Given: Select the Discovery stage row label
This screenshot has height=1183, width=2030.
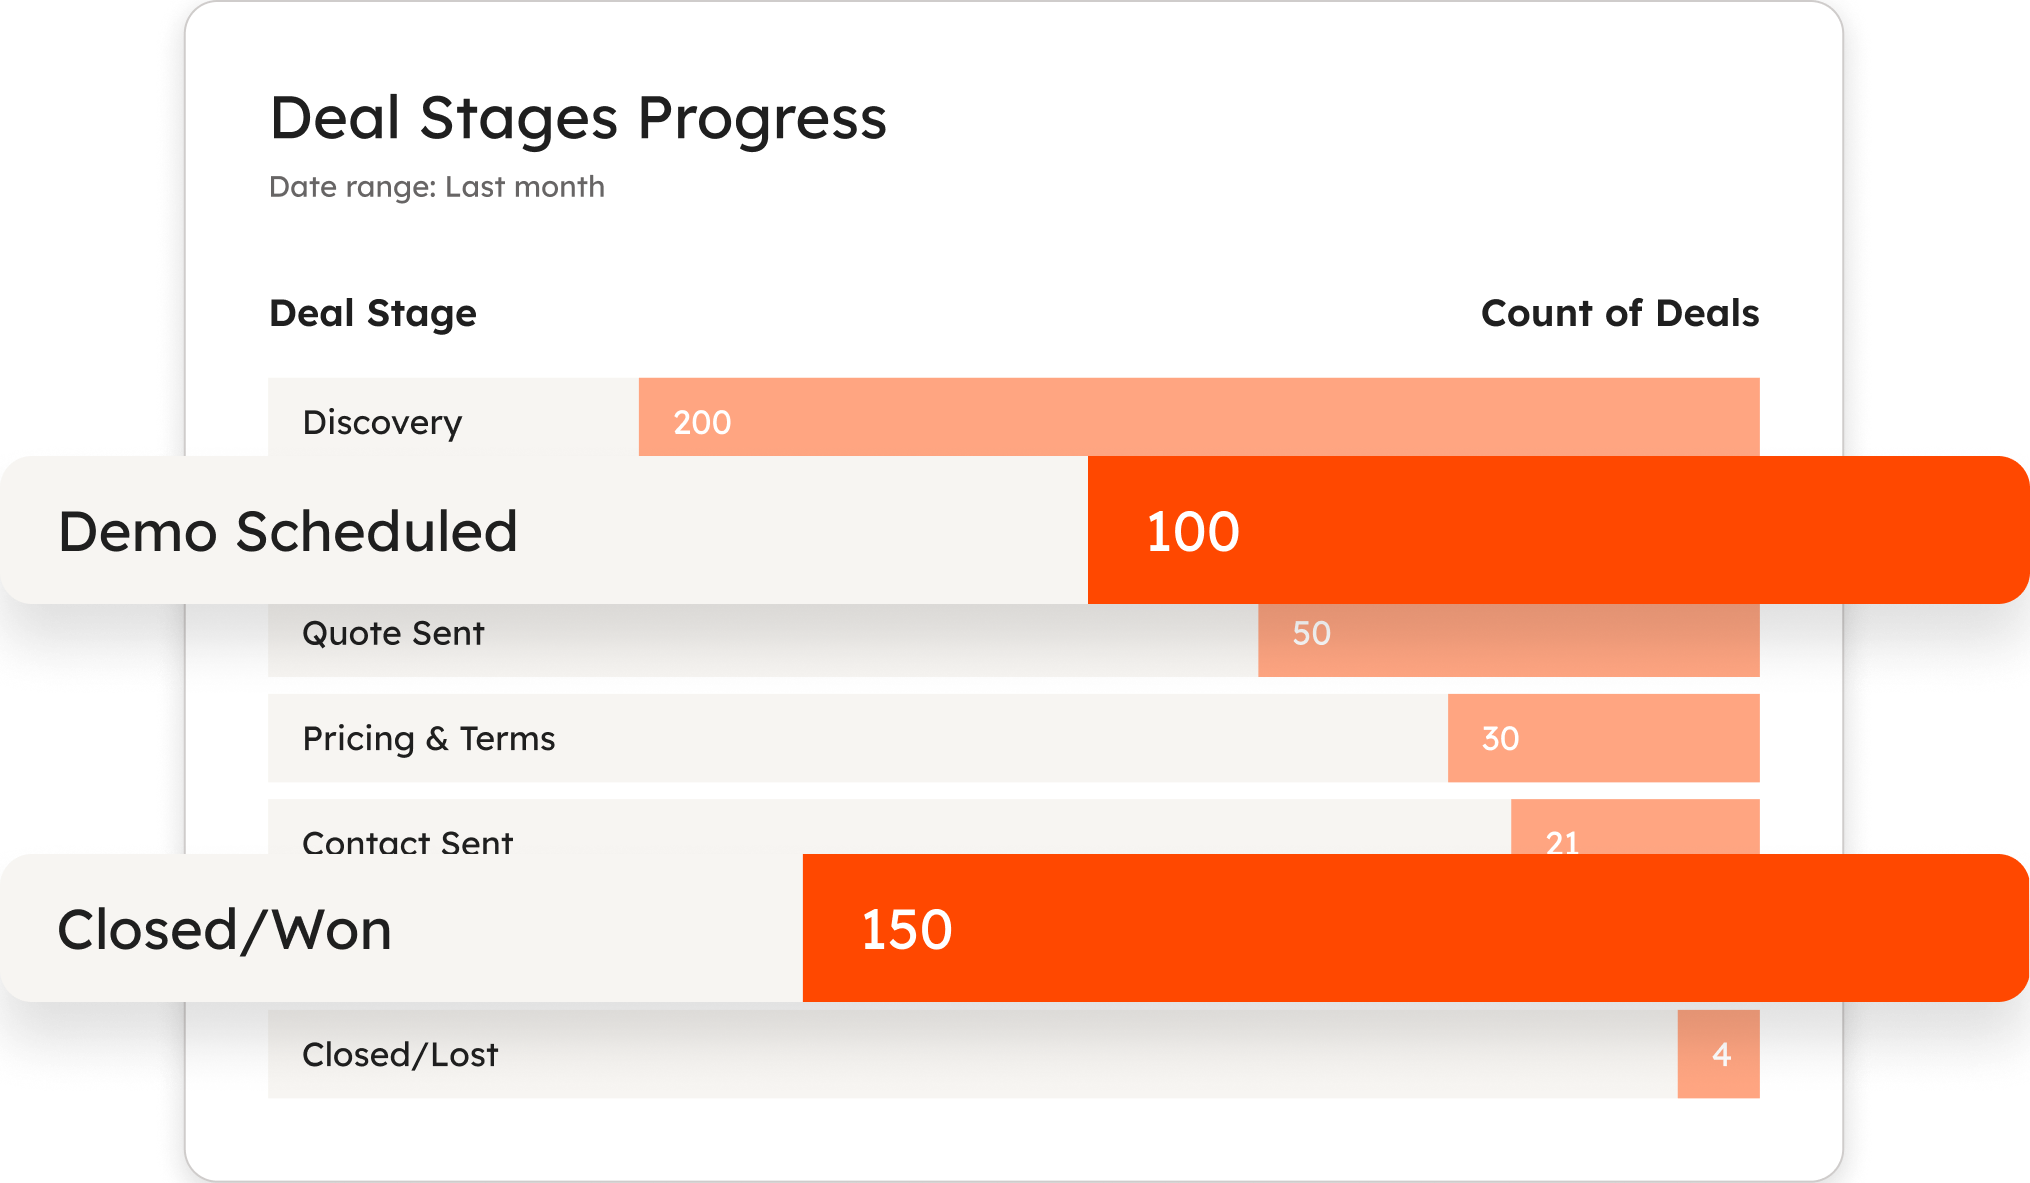Looking at the screenshot, I should [382, 422].
